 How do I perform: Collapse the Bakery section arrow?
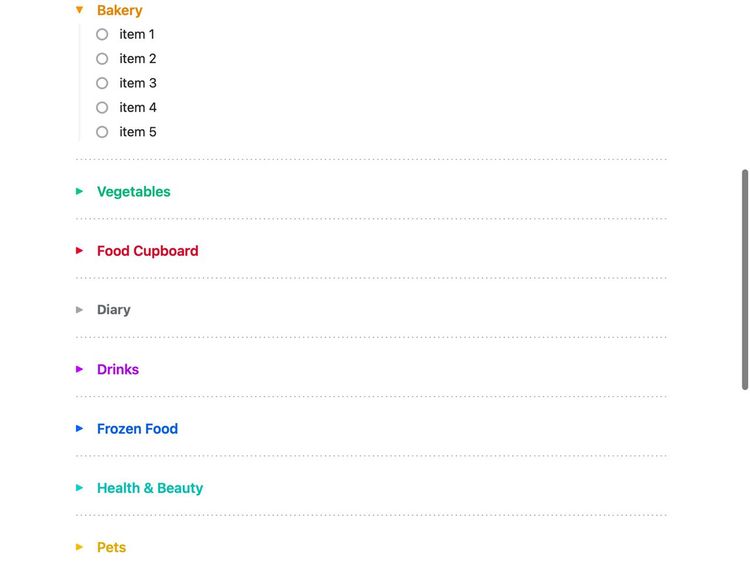[x=80, y=10]
